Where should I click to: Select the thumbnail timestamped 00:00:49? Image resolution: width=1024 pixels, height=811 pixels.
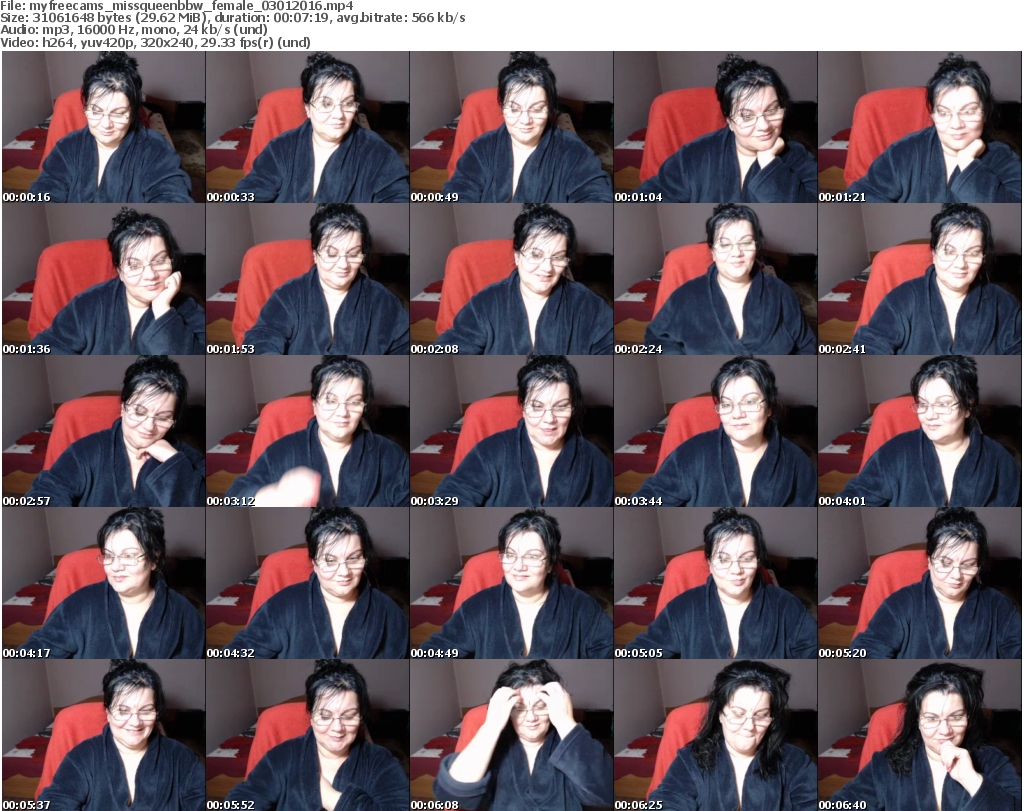point(511,127)
